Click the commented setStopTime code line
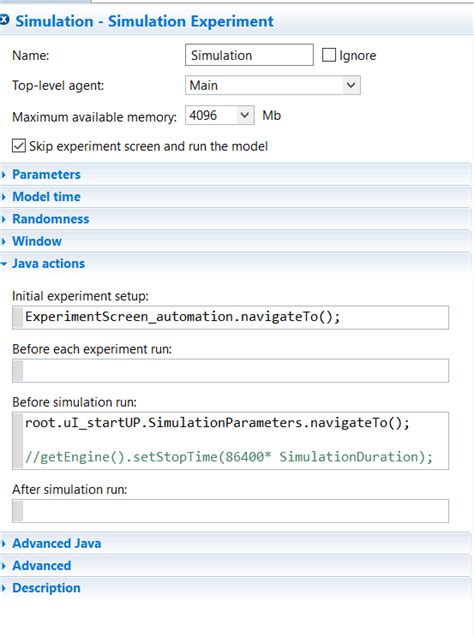This screenshot has width=474, height=636. point(229,457)
